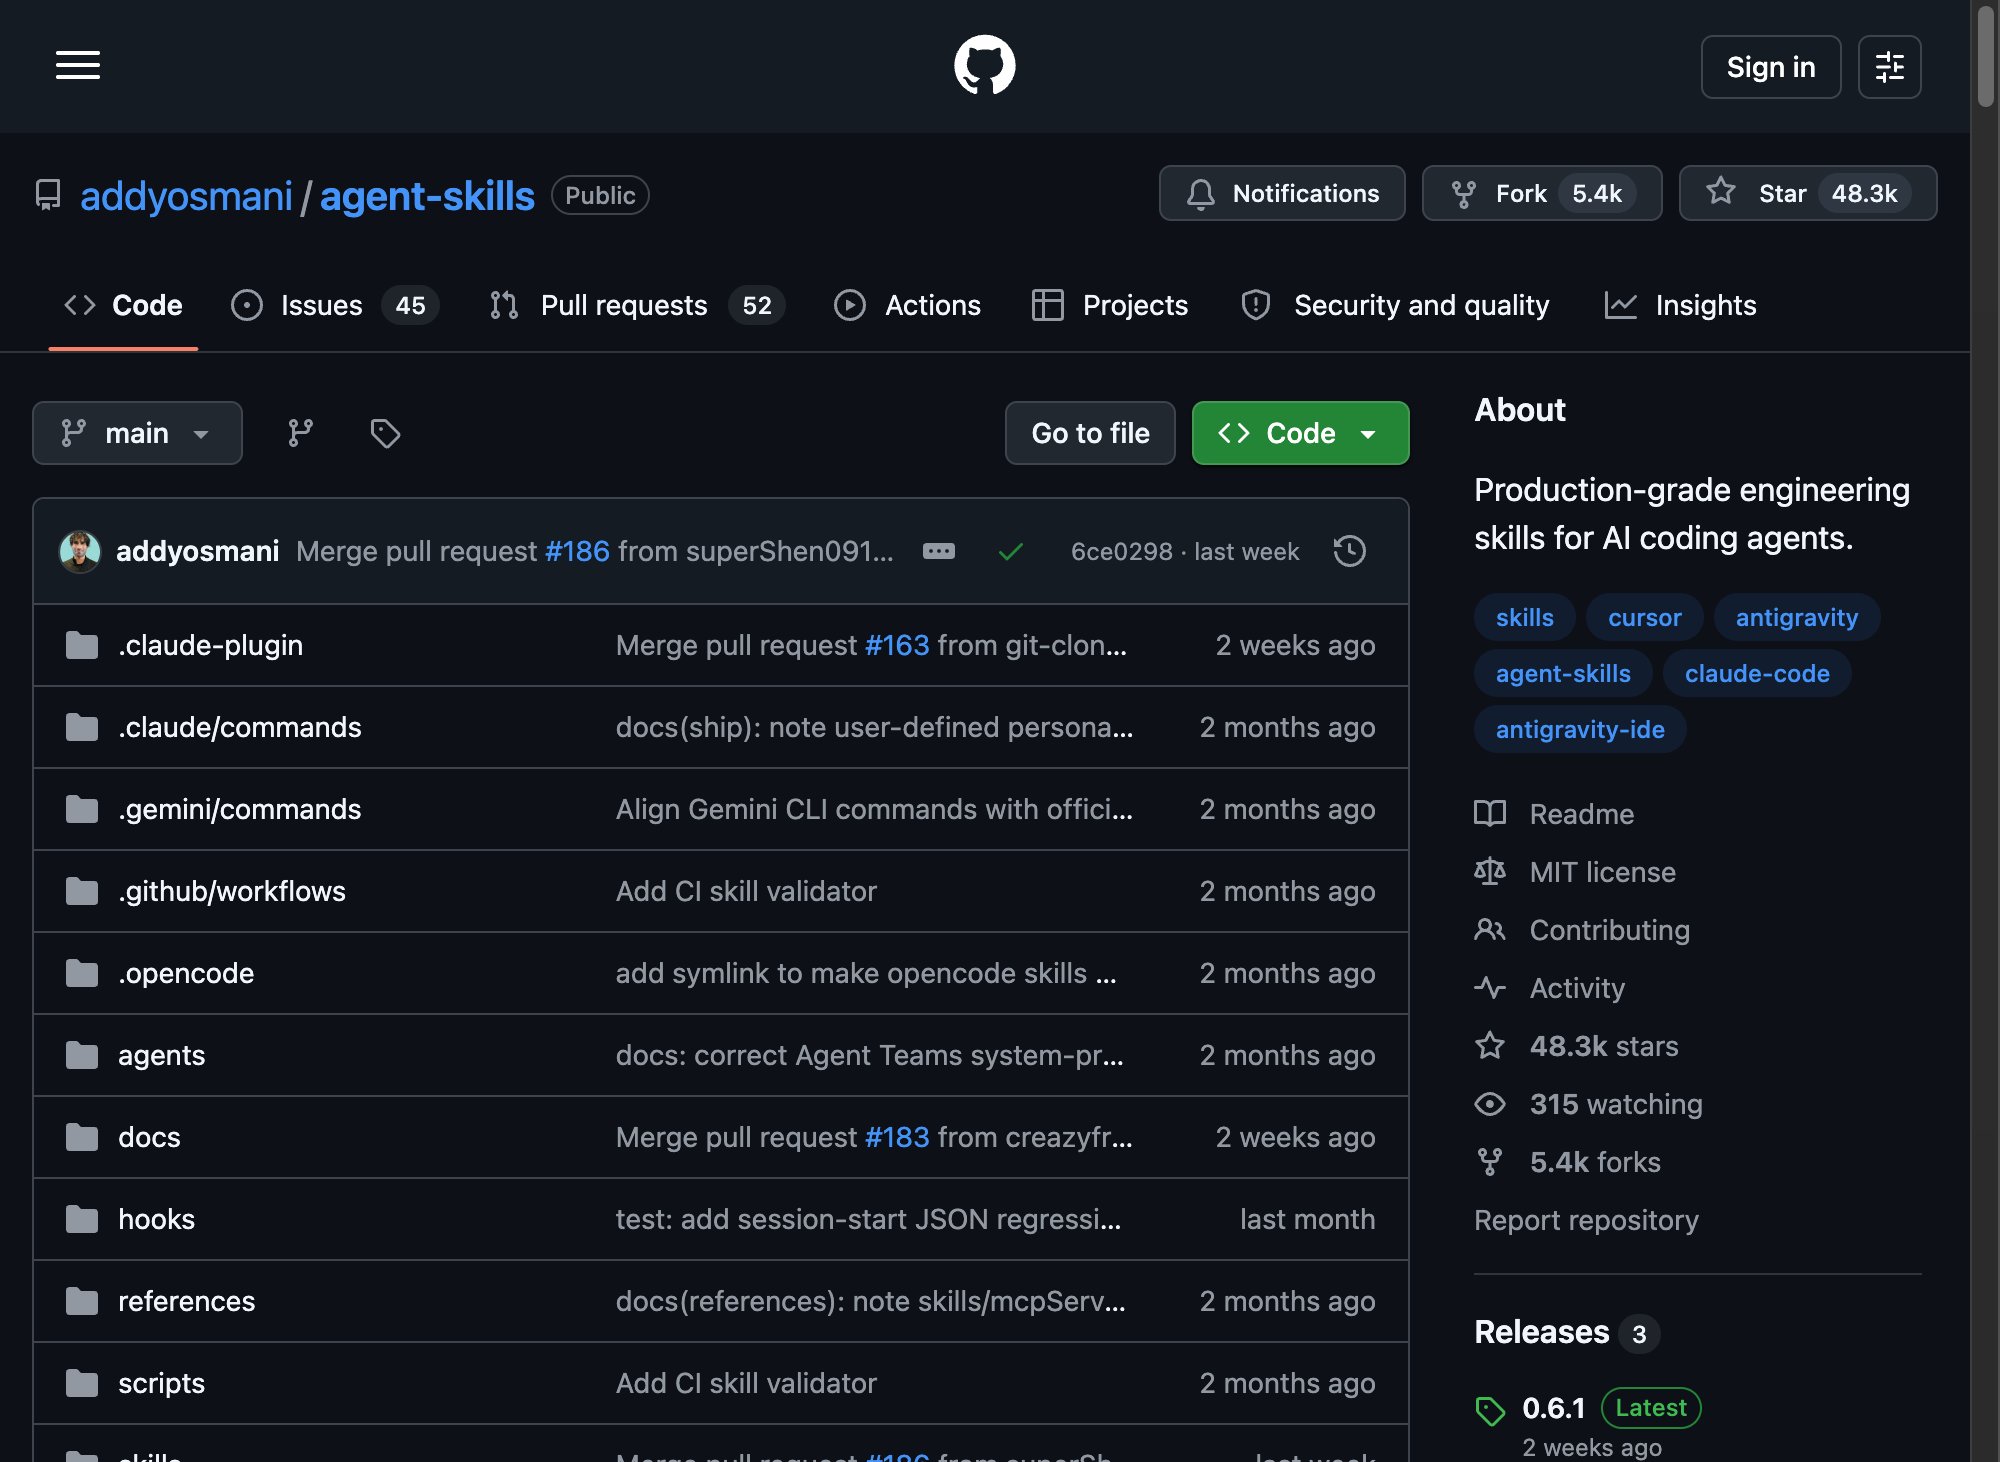Click folder icon beside .claude-plugin
The image size is (2000, 1462).
point(82,645)
